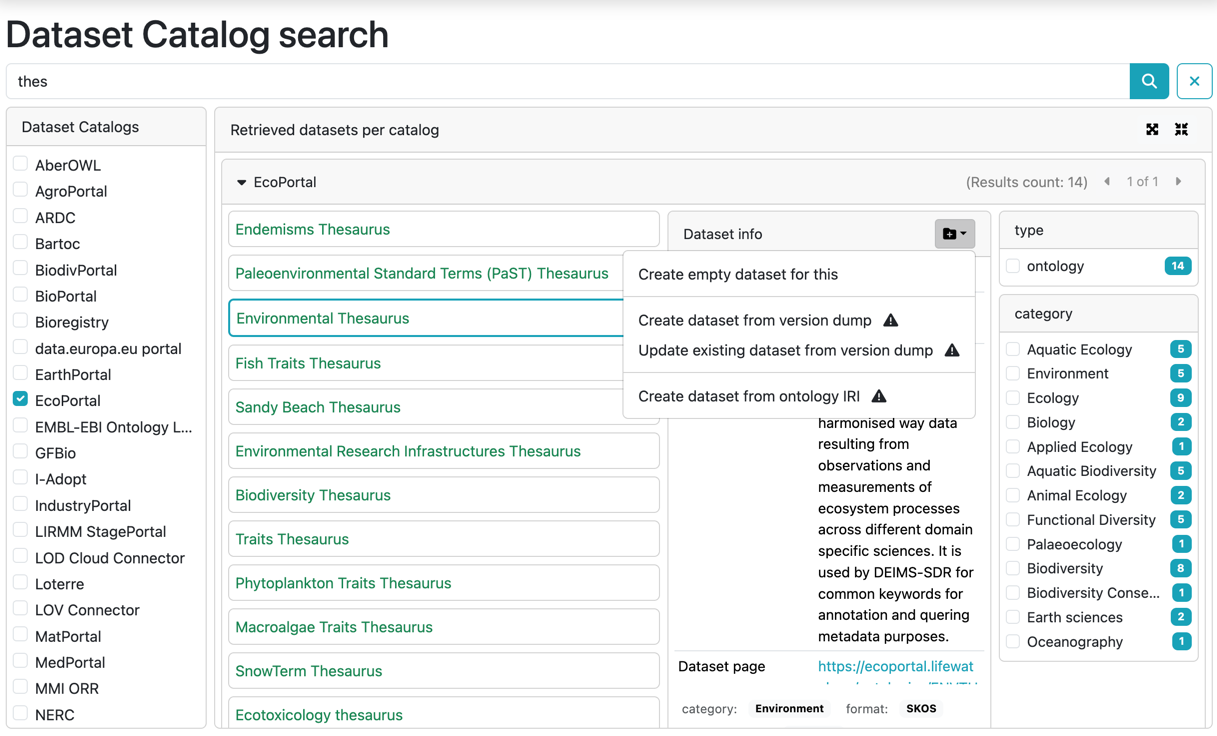Viewport: 1217px width, 736px height.
Task: Check the ontology type filter
Action: (x=1012, y=266)
